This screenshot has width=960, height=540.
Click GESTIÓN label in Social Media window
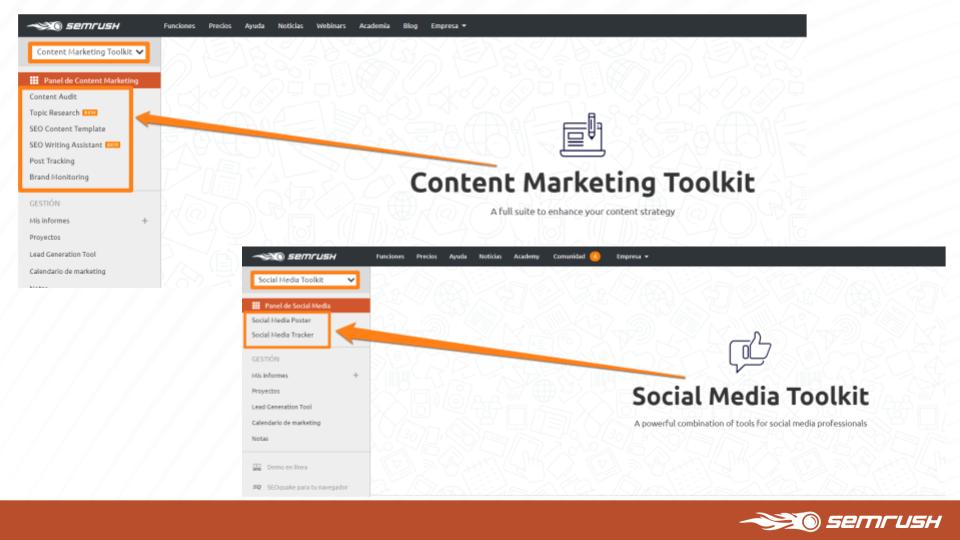tap(265, 359)
